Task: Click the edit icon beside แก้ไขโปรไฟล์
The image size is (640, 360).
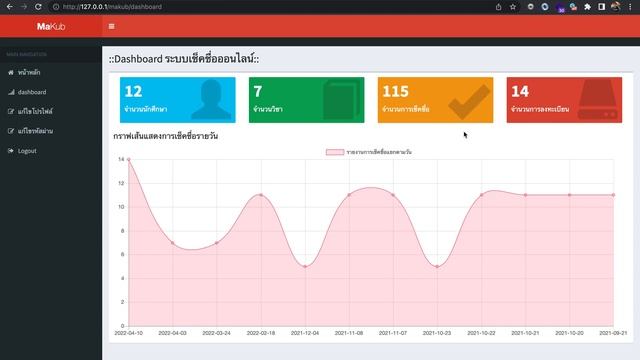Action: [11, 111]
